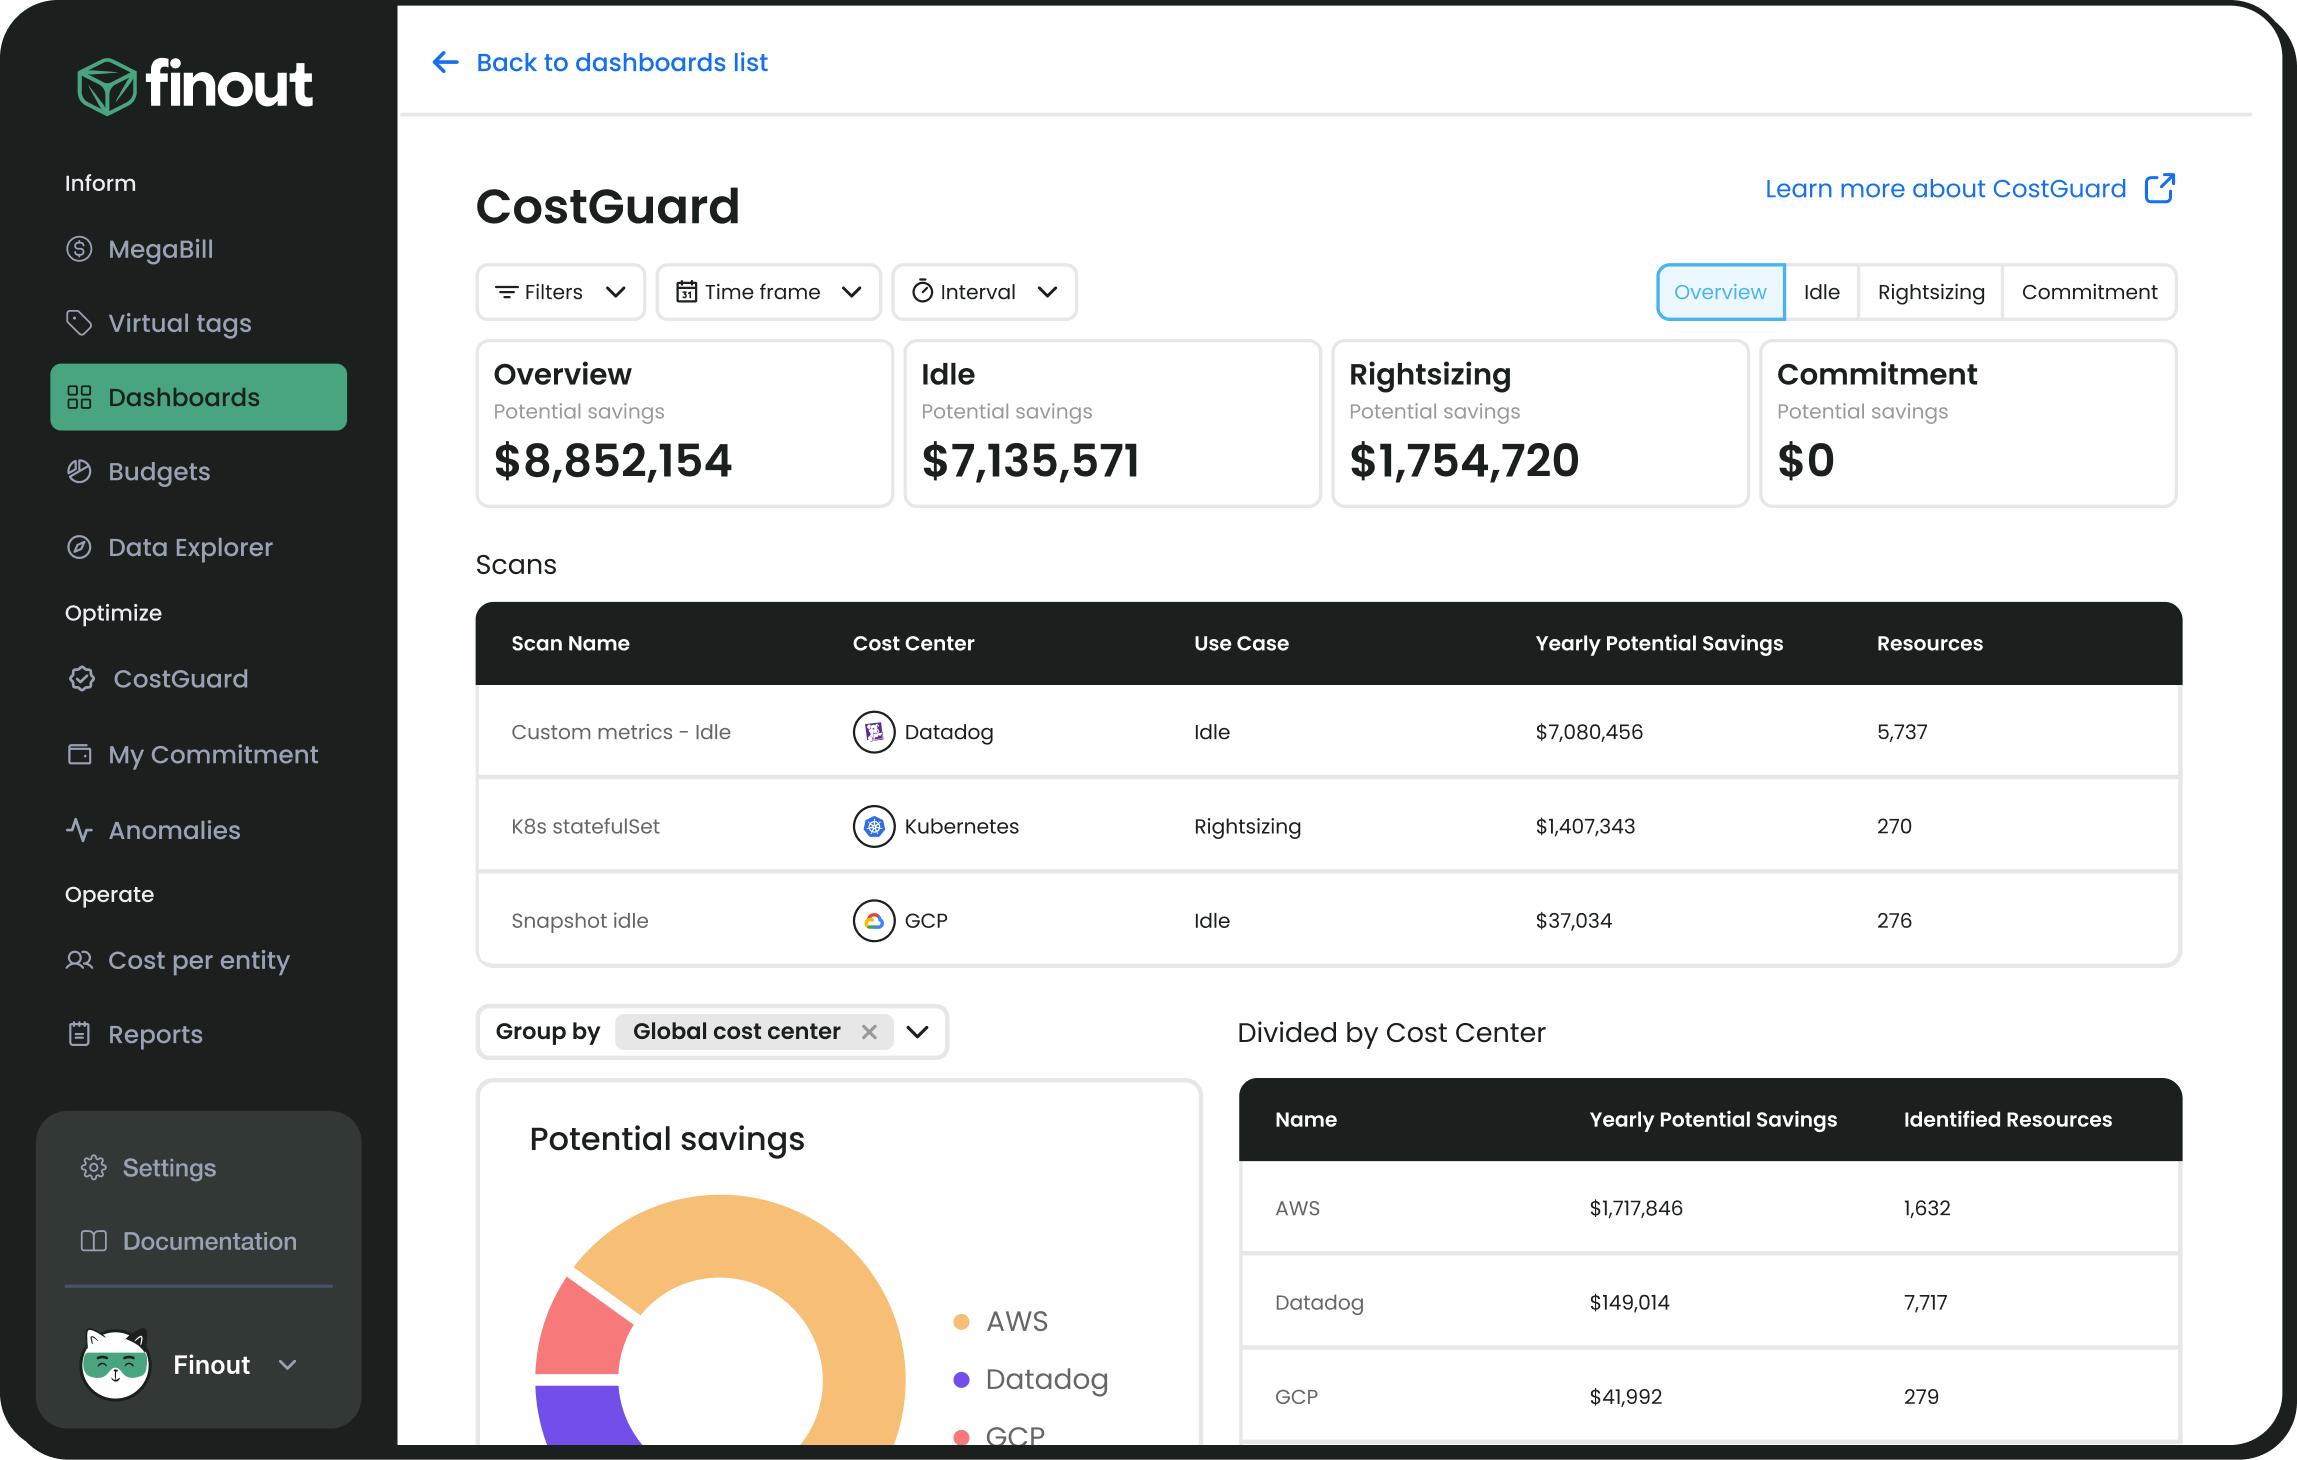Open the Filters dropdown

560,292
